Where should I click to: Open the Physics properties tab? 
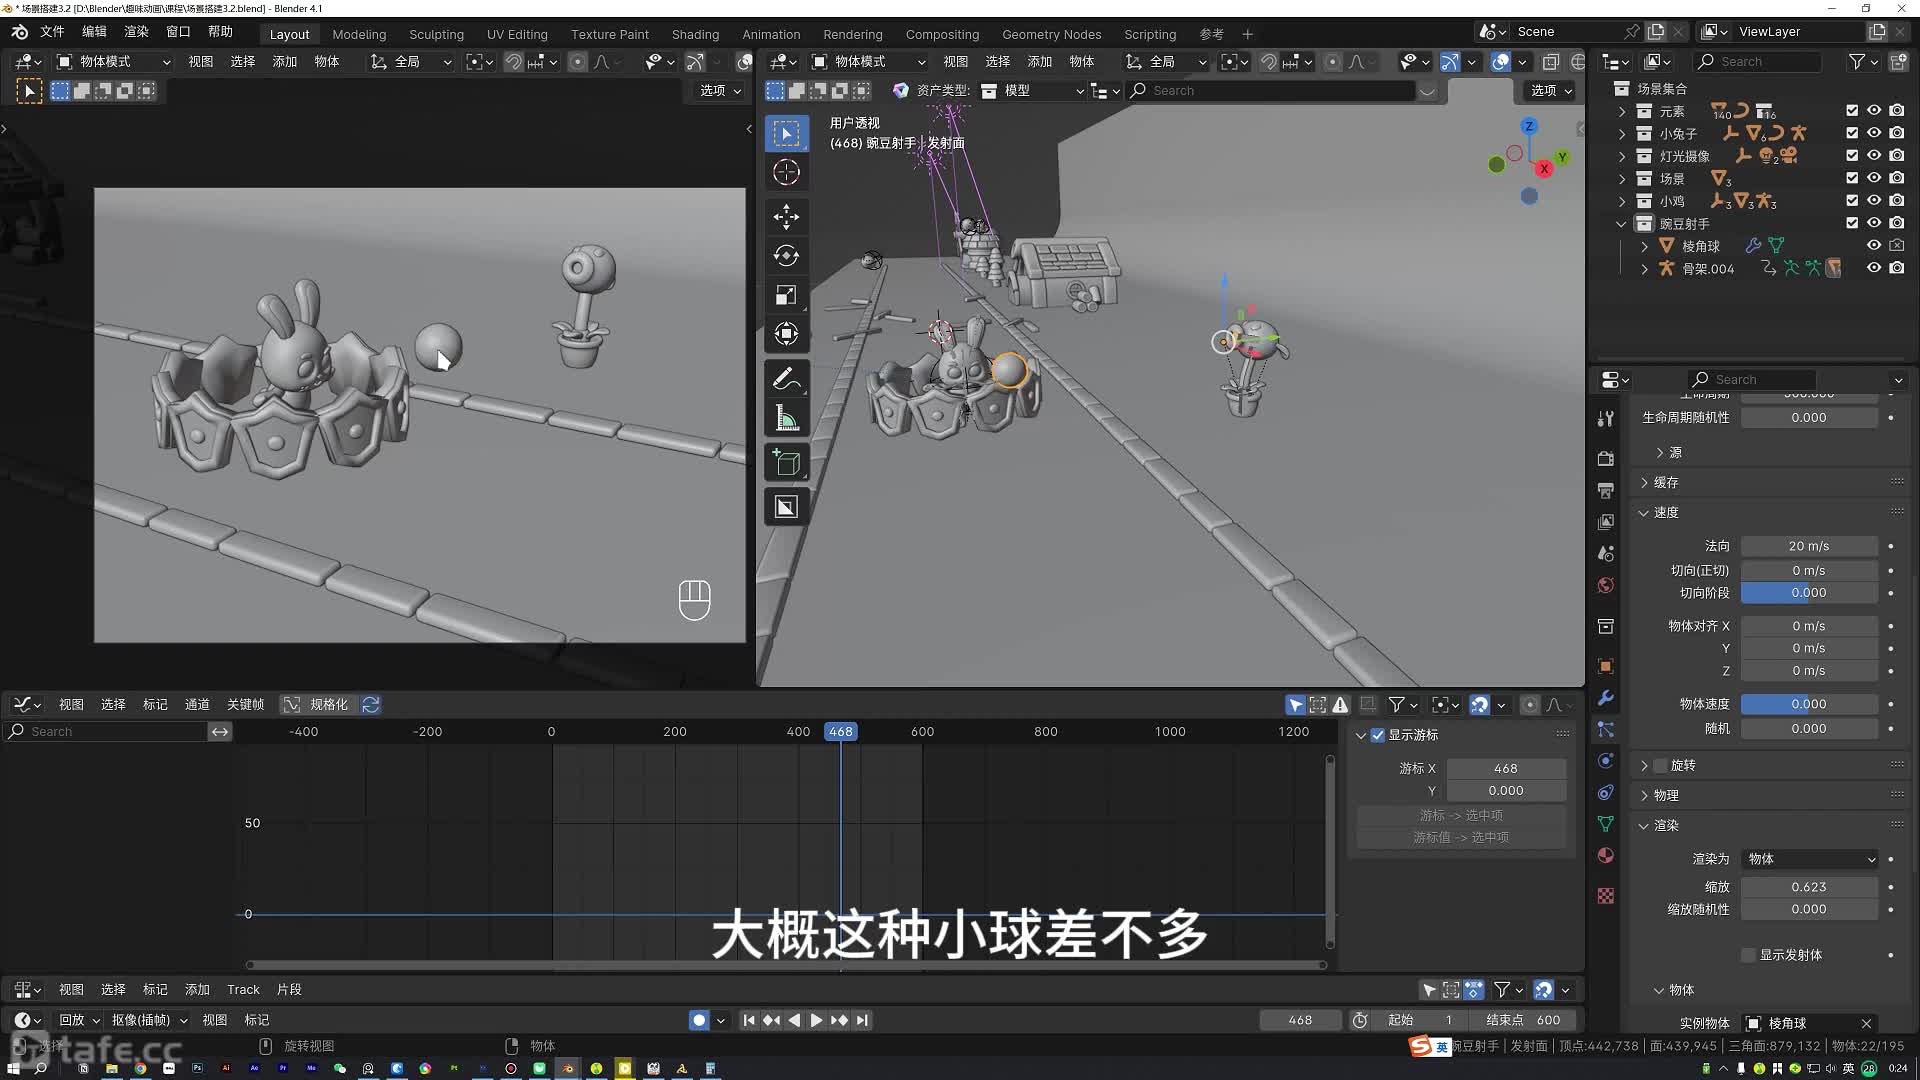coord(1606,760)
